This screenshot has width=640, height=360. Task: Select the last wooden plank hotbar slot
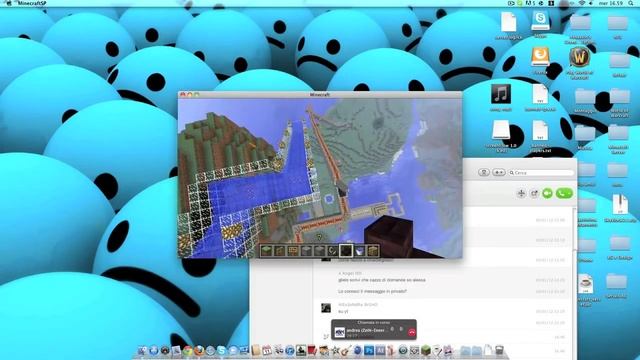click(373, 251)
